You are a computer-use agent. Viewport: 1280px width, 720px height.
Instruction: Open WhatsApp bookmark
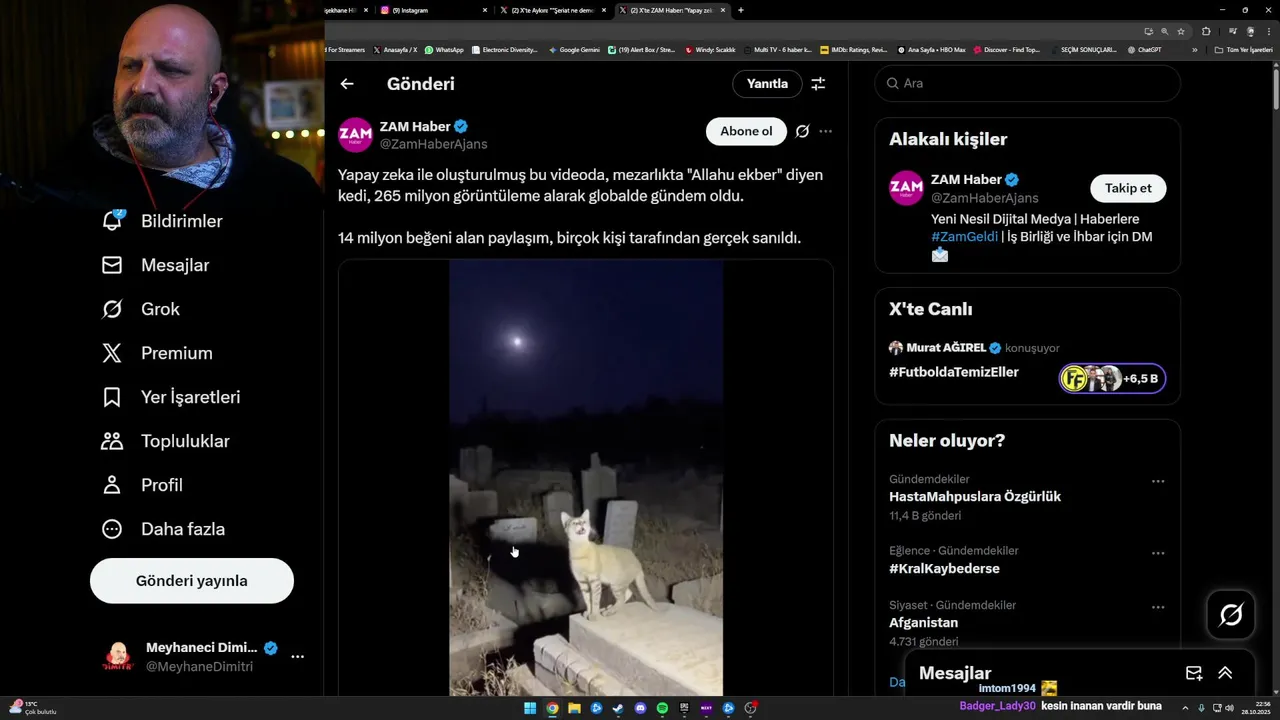pyautogui.click(x=444, y=49)
